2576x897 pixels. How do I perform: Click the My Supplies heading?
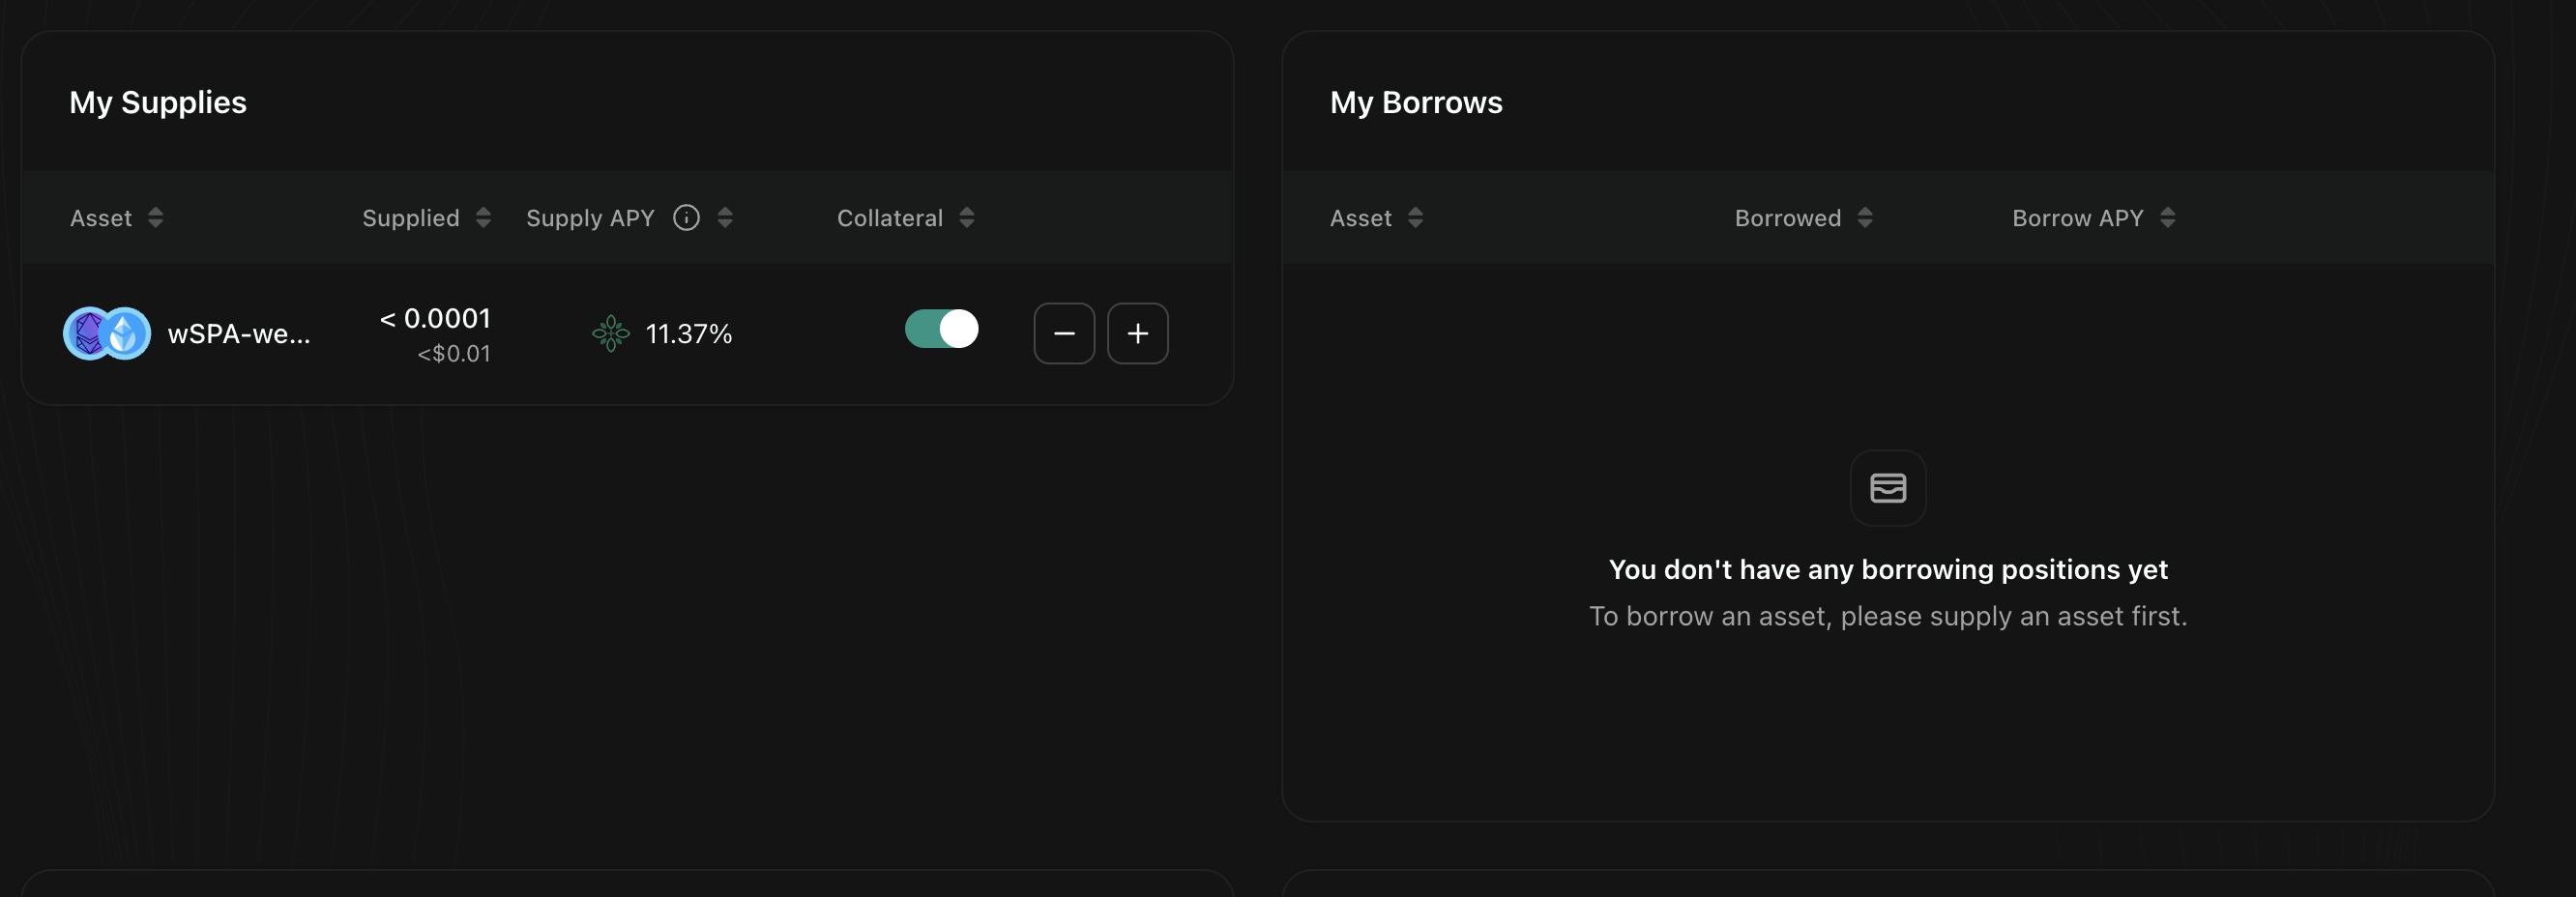158,103
